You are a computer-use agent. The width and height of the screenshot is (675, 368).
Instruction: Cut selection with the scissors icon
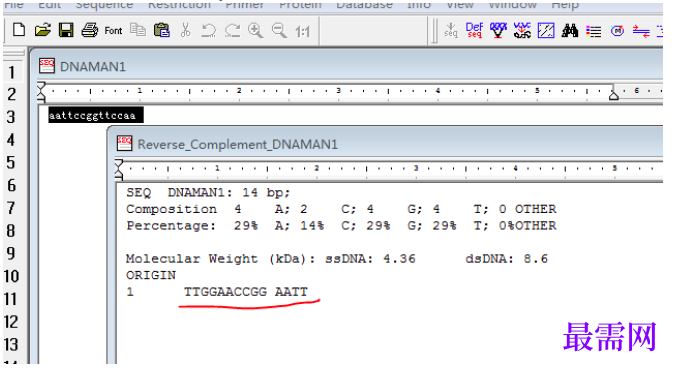point(185,30)
